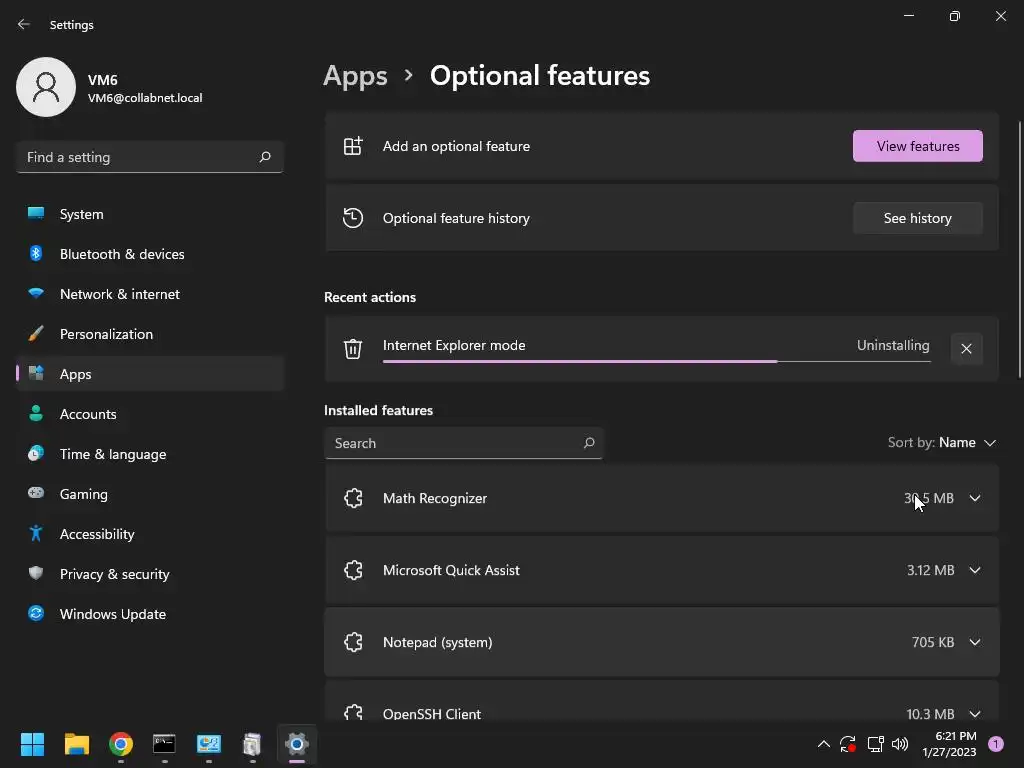Open System settings

(x=150, y=214)
